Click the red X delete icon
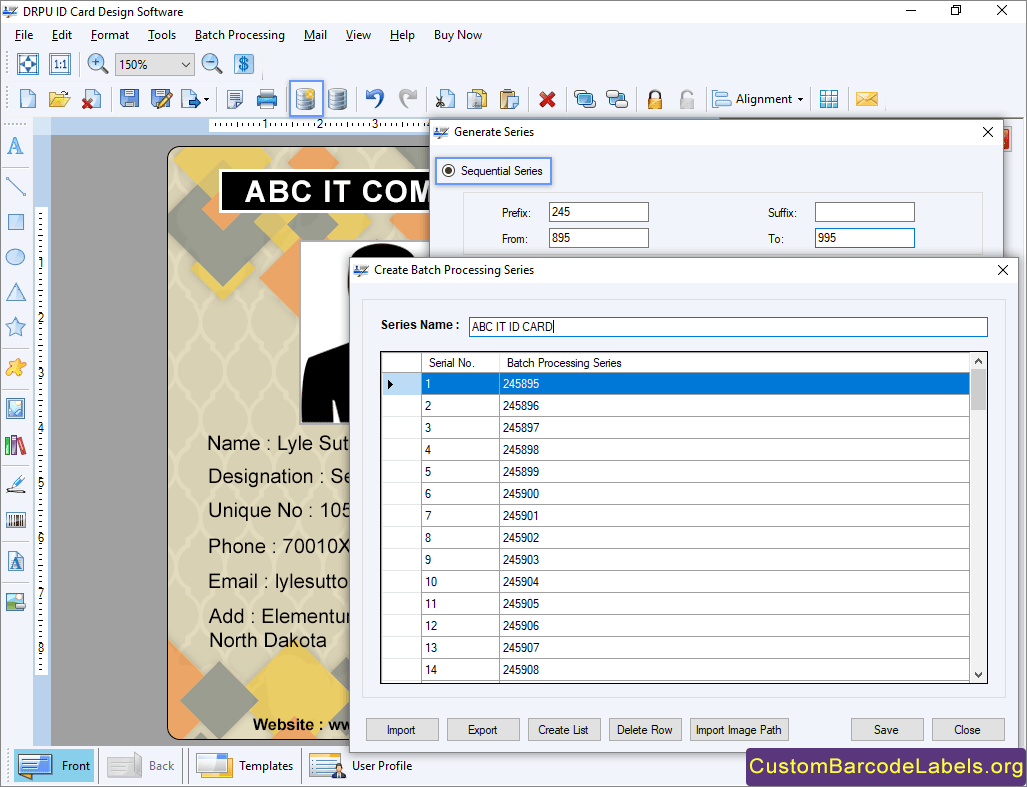The height and width of the screenshot is (787, 1027). point(547,100)
